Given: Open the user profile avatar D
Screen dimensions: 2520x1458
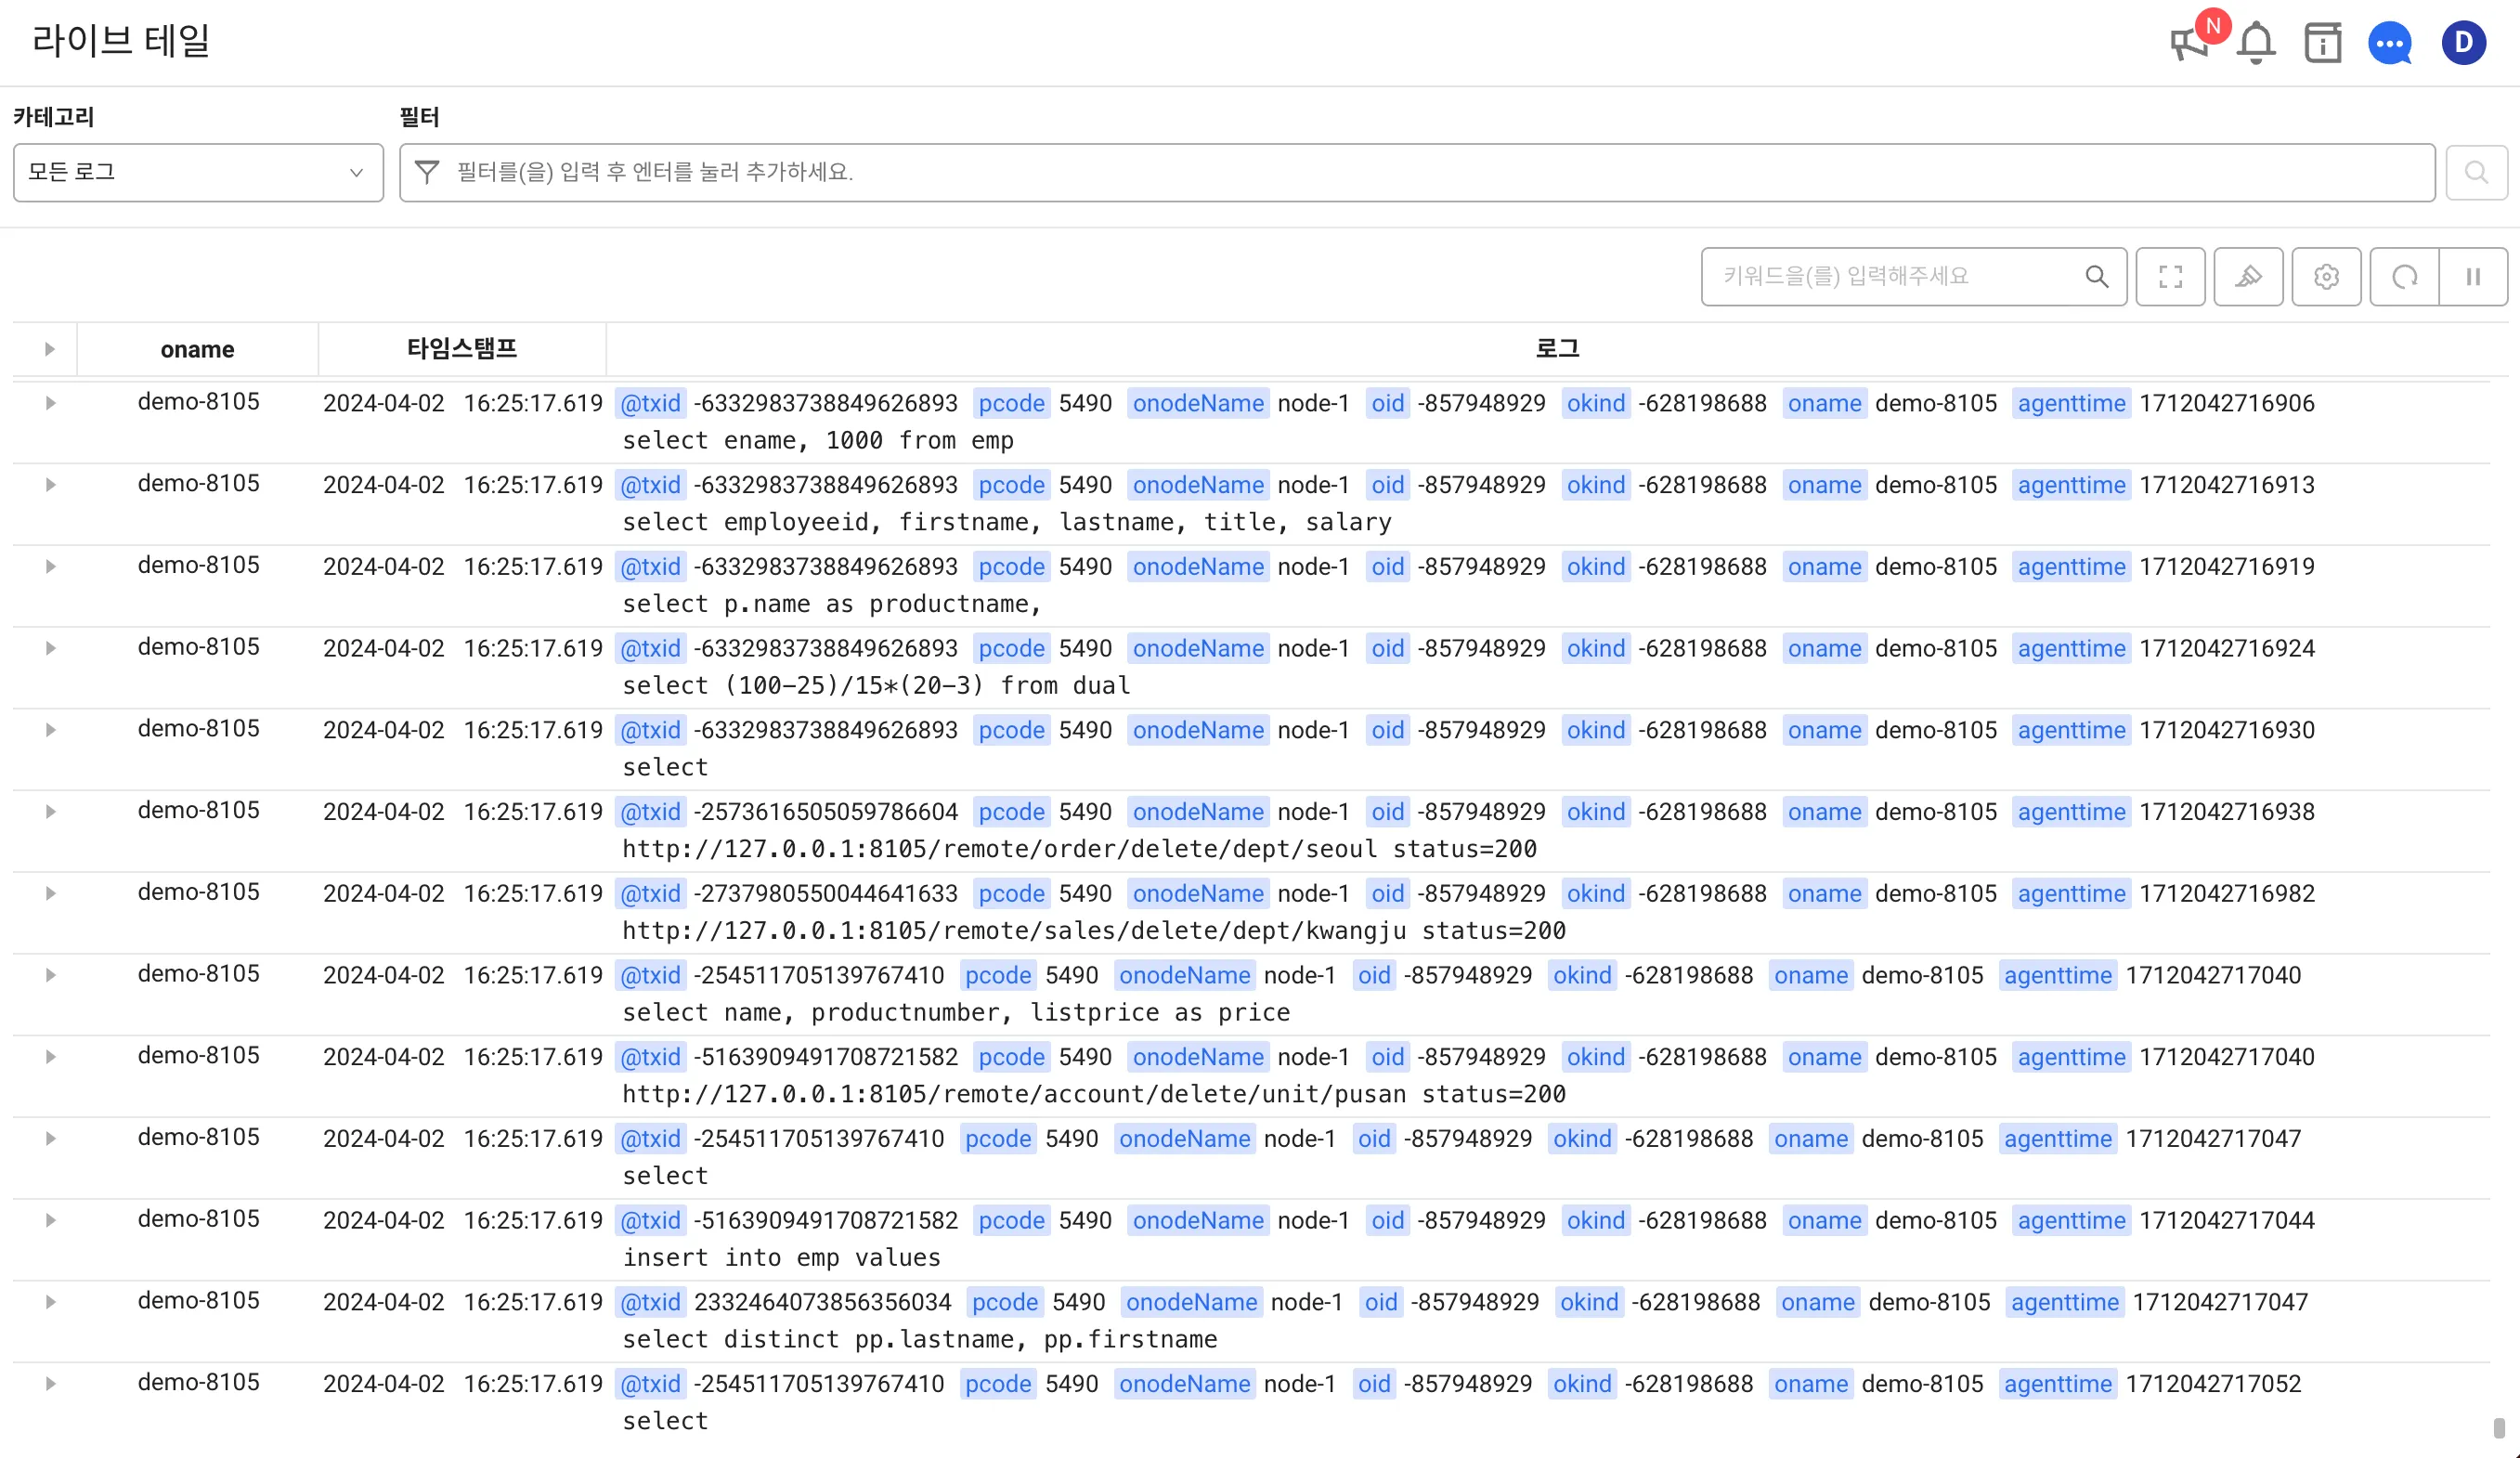Looking at the screenshot, I should pos(2463,43).
